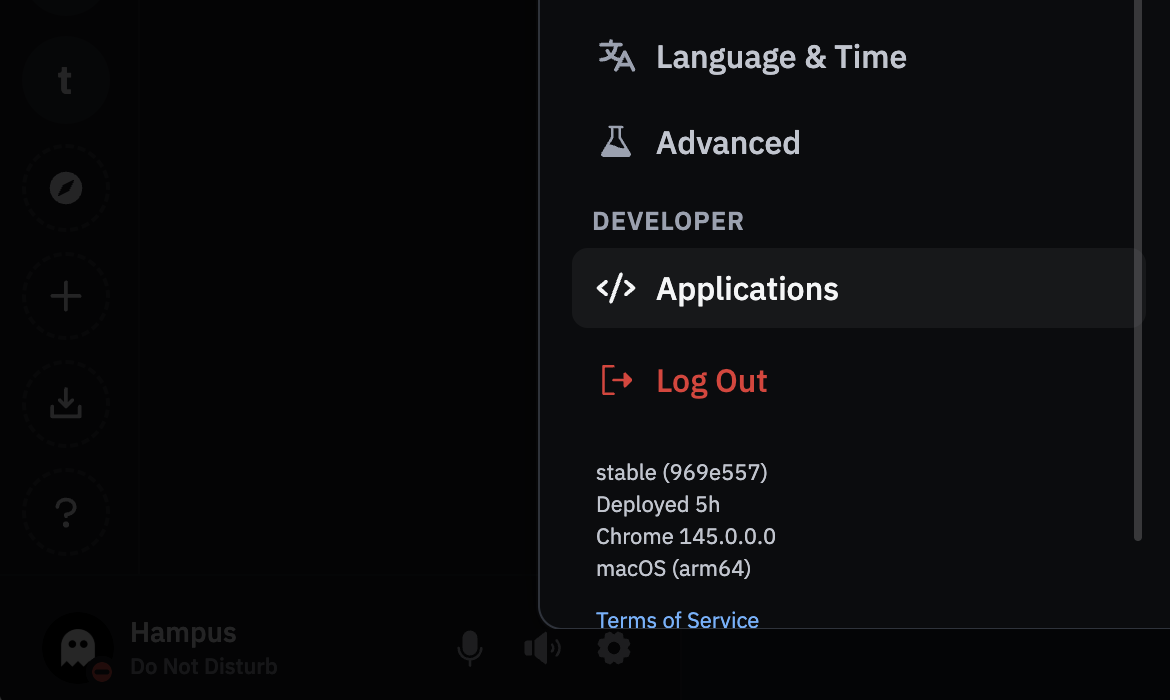Viewport: 1170px width, 700px height.
Task: Click the red Do Not Disturb badge
Action: (102, 671)
